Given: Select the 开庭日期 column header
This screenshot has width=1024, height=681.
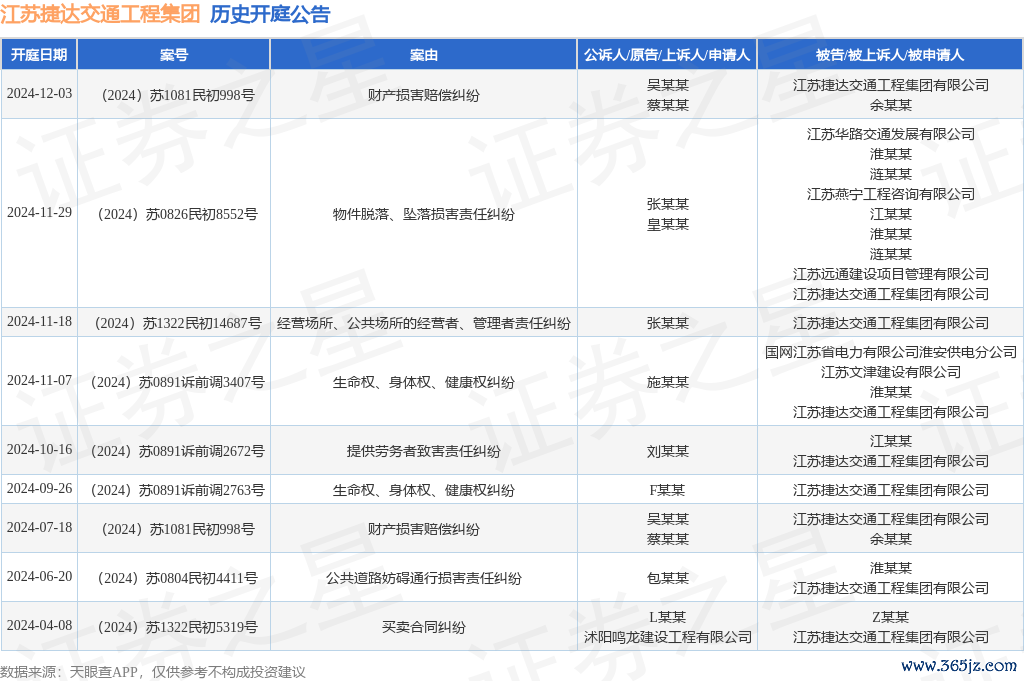Looking at the screenshot, I should (39, 55).
